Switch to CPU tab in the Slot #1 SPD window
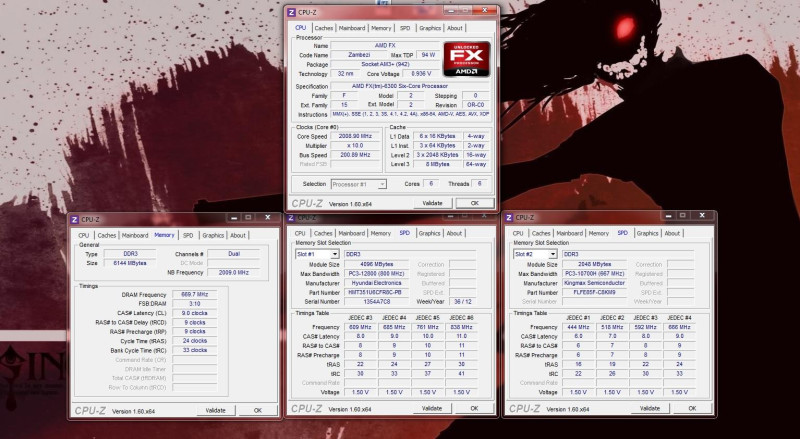 tap(300, 233)
